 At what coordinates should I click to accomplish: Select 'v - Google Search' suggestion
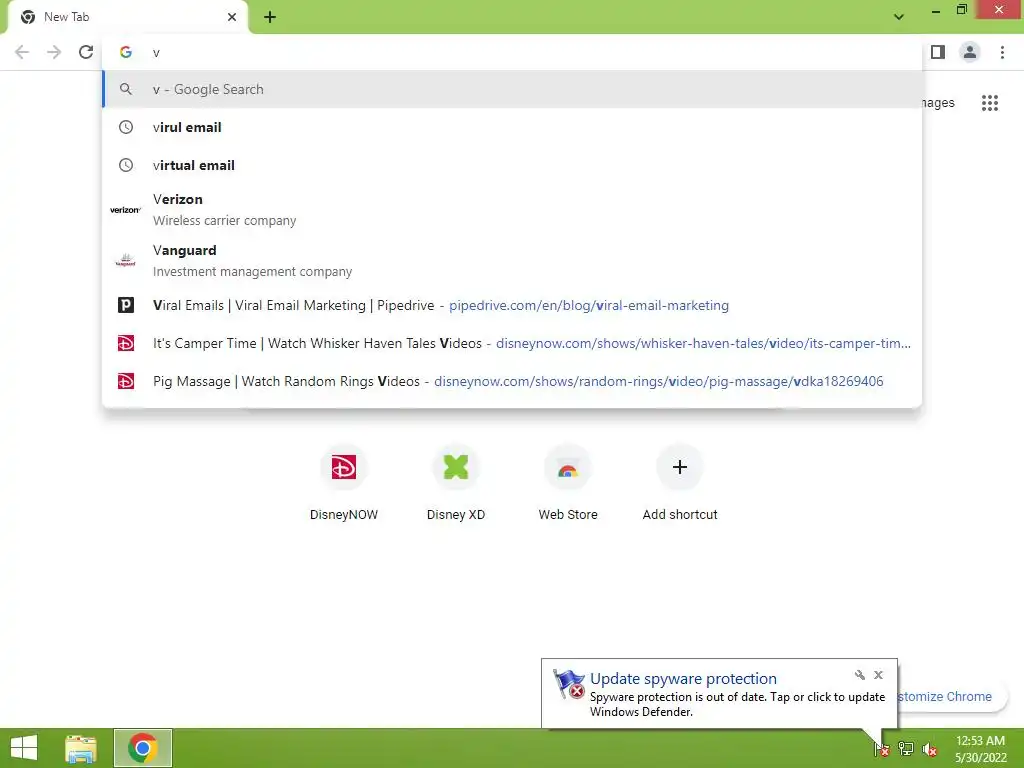tap(512, 89)
